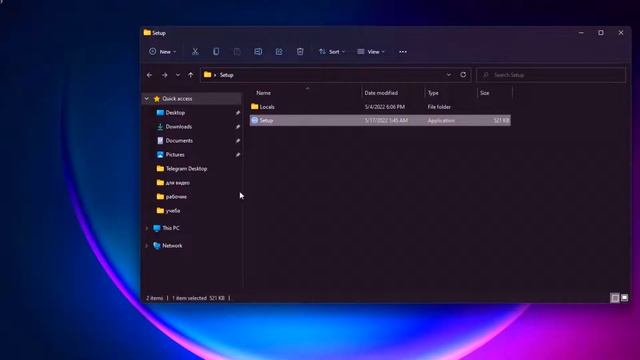Click the Paste icon in toolbar

click(x=237, y=51)
